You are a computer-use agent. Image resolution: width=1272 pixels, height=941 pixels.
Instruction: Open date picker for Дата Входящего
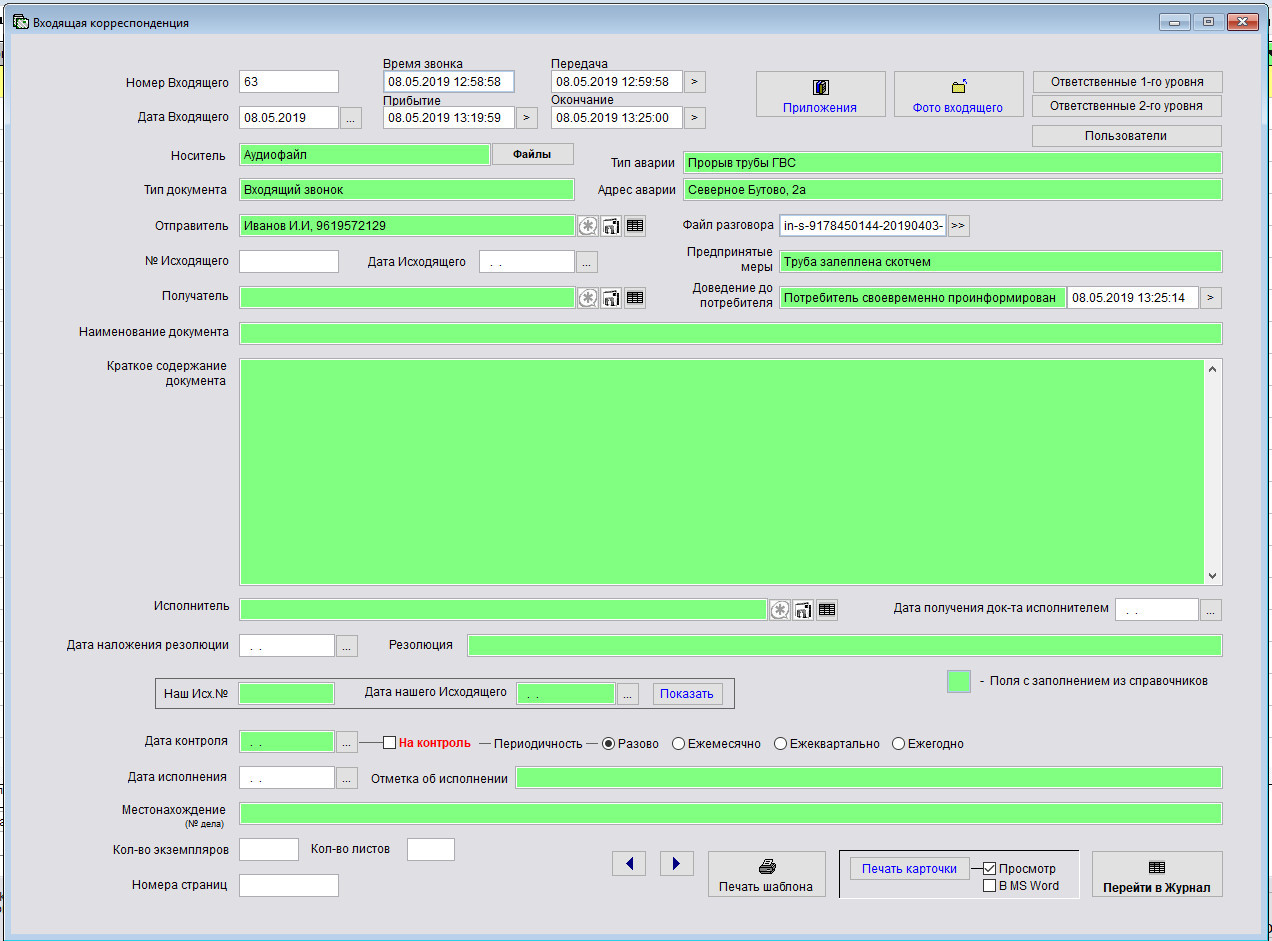tap(350, 118)
